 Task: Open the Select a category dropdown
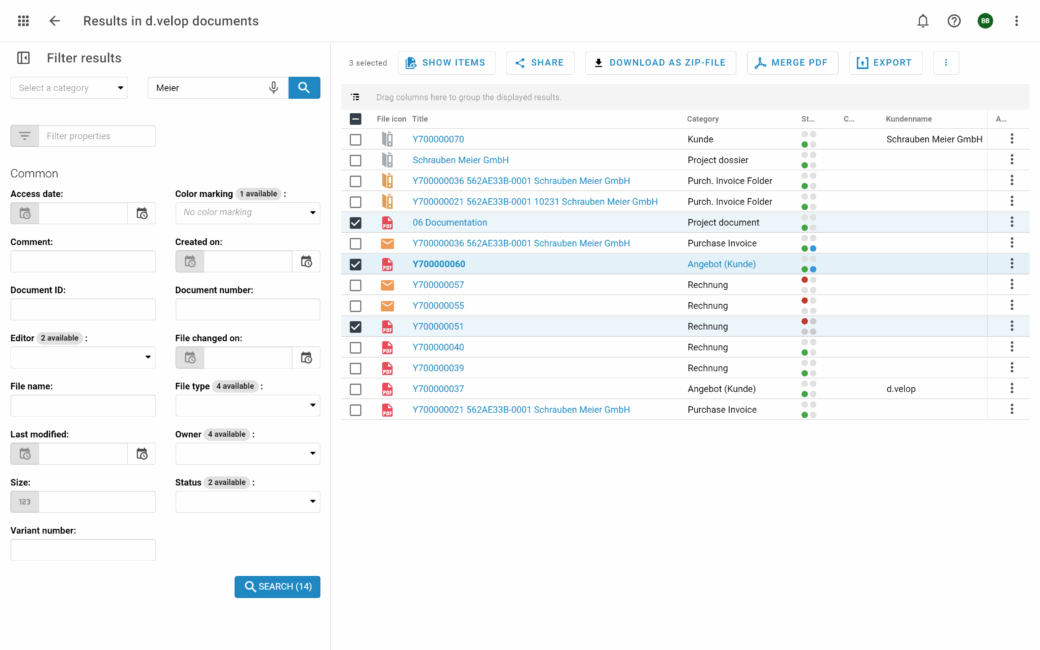point(69,88)
